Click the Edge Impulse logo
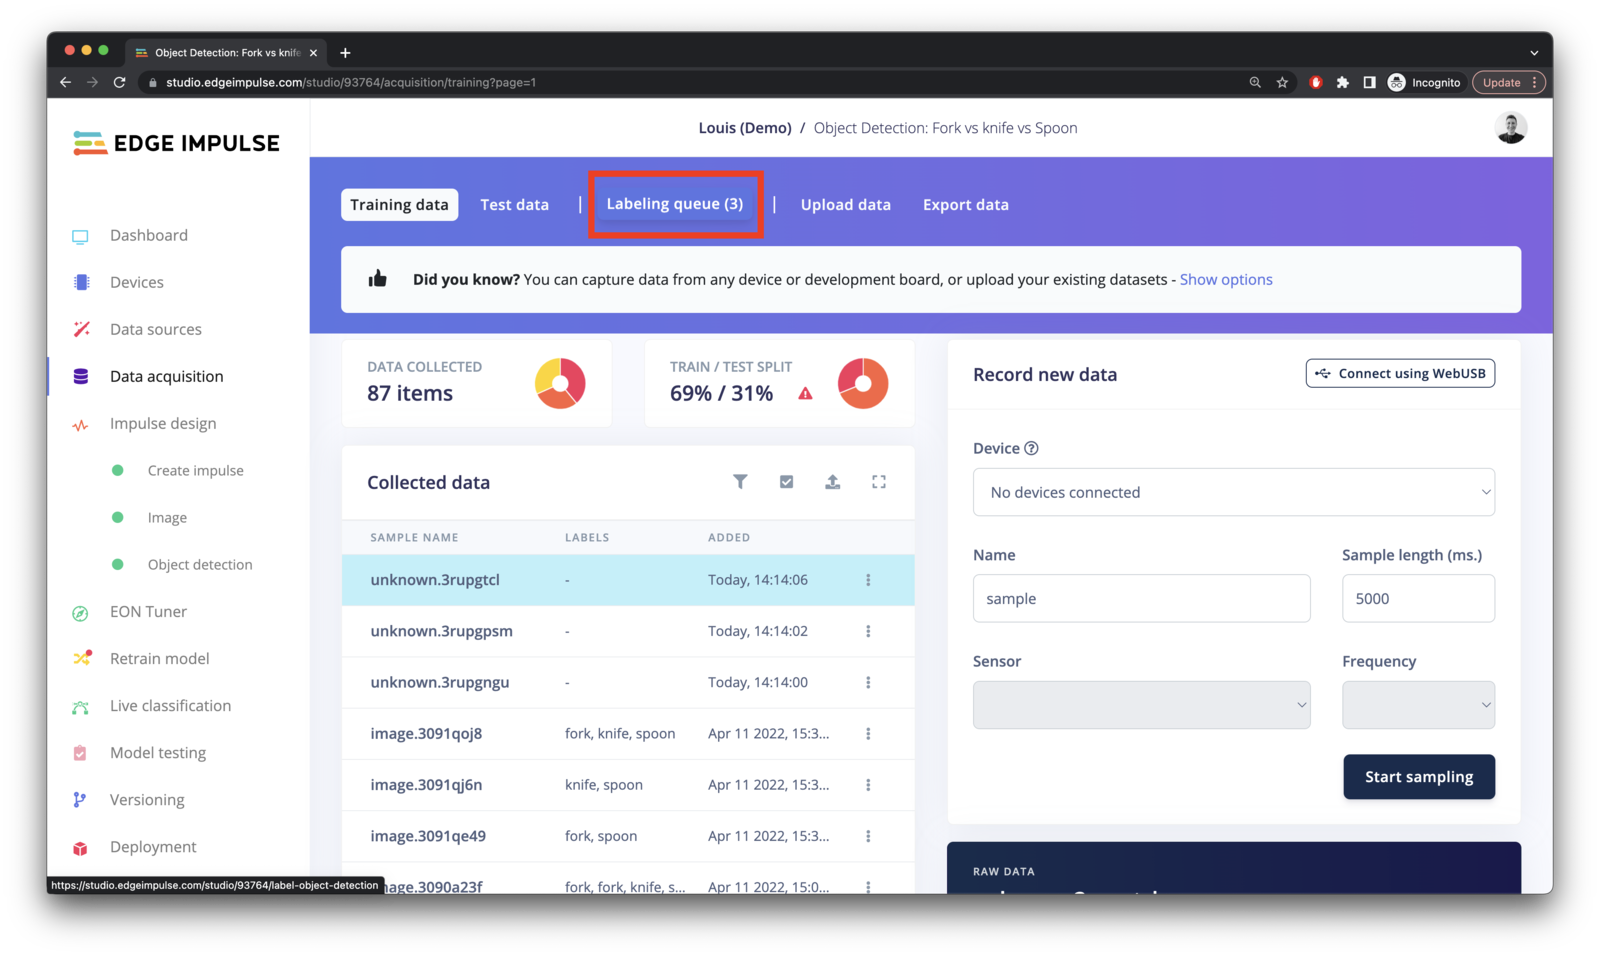This screenshot has height=956, width=1600. (176, 143)
